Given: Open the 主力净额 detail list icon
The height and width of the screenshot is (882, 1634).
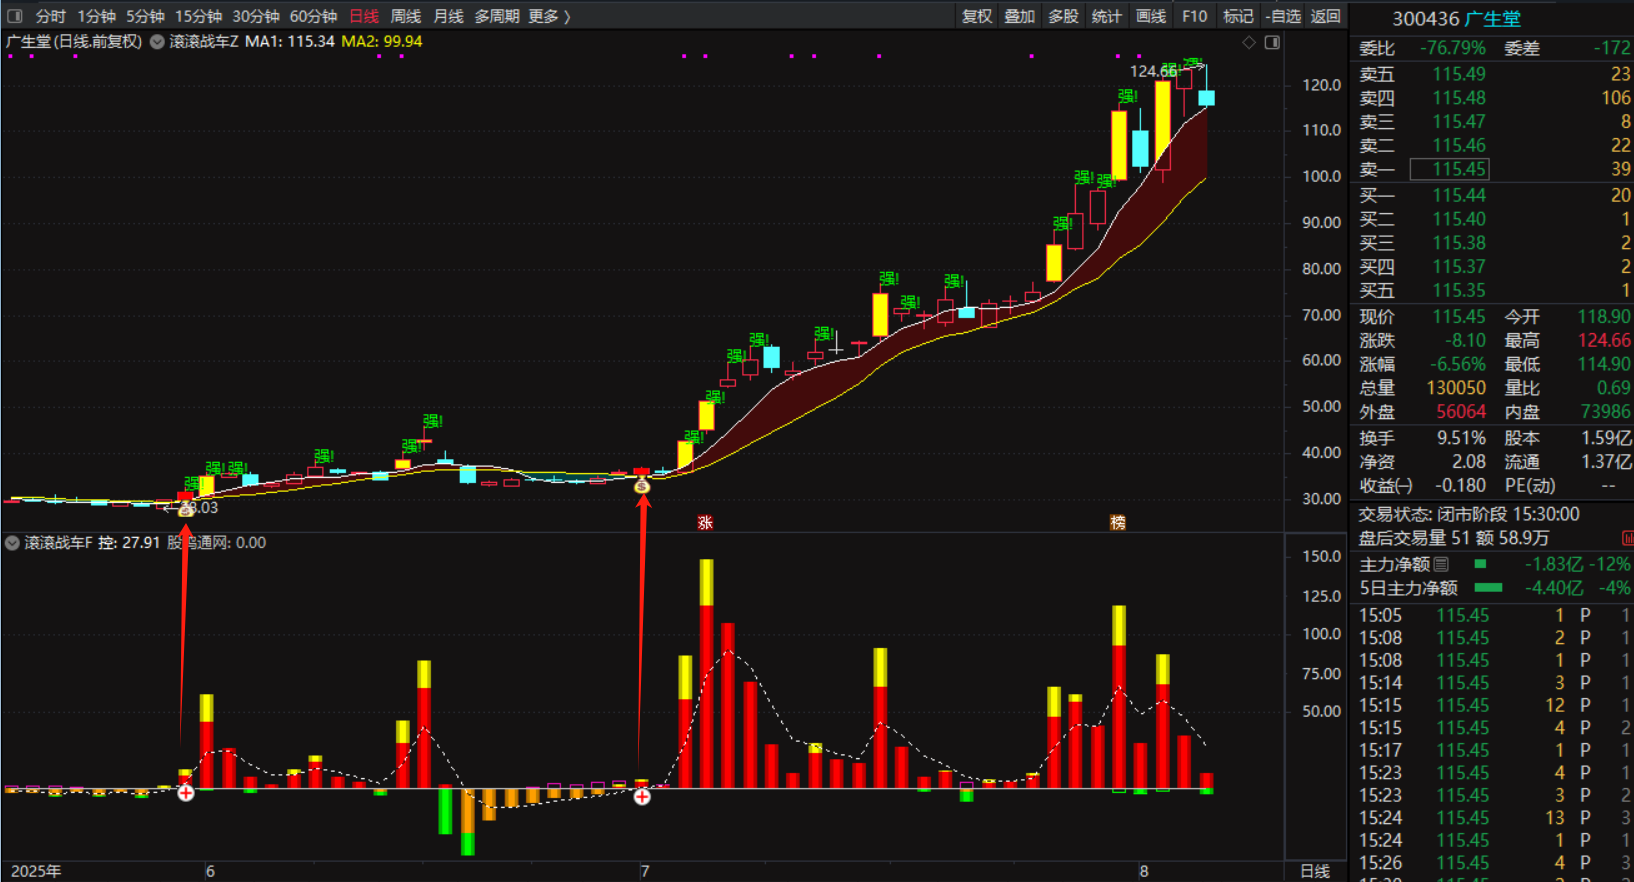Looking at the screenshot, I should (1441, 564).
